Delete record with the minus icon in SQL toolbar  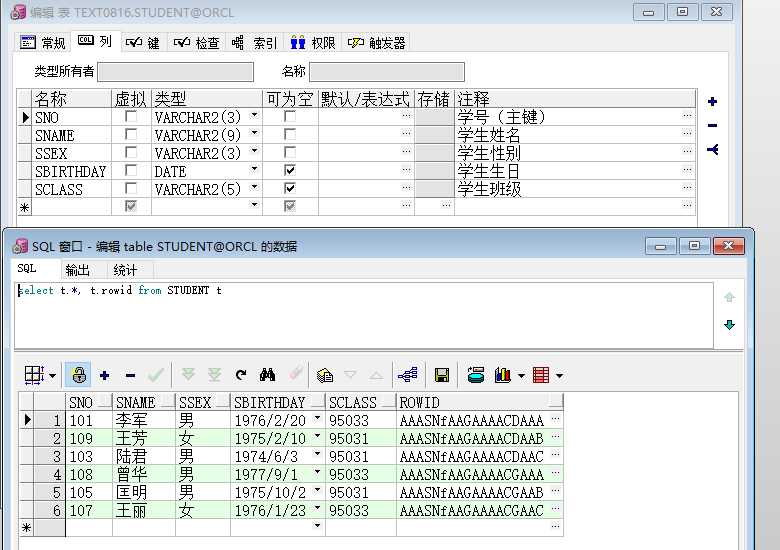pyautogui.click(x=130, y=375)
